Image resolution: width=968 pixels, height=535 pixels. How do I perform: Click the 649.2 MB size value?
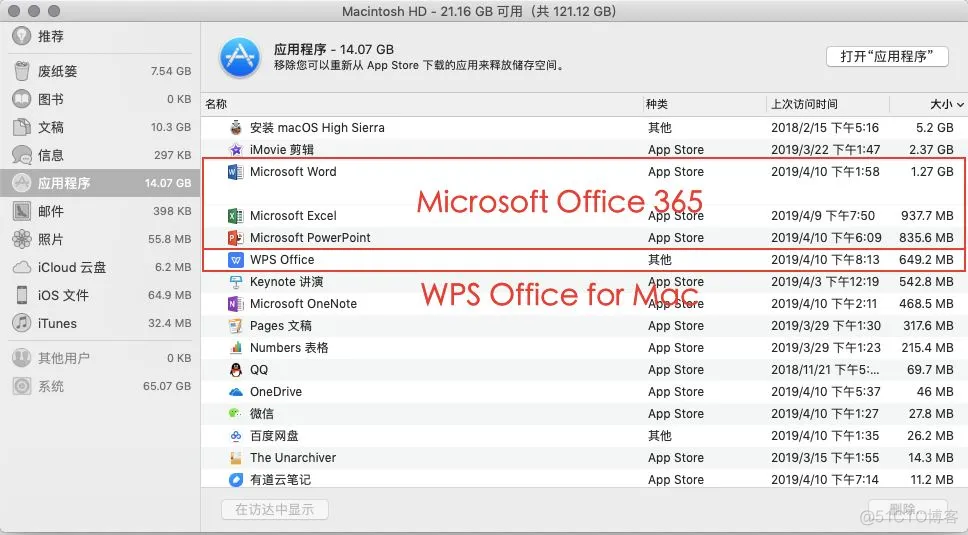tap(926, 260)
